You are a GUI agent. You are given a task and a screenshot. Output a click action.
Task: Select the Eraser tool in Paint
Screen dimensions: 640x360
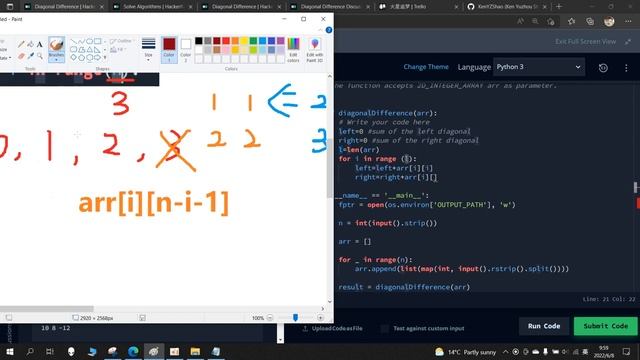(x=21, y=56)
